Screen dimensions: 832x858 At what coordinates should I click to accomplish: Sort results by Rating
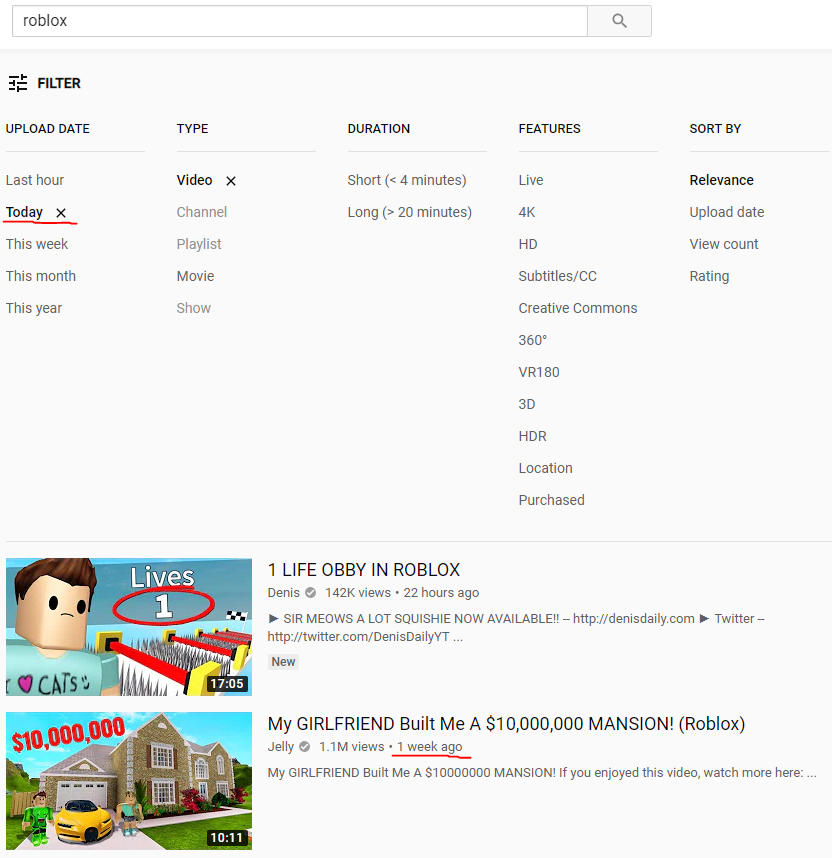(709, 276)
